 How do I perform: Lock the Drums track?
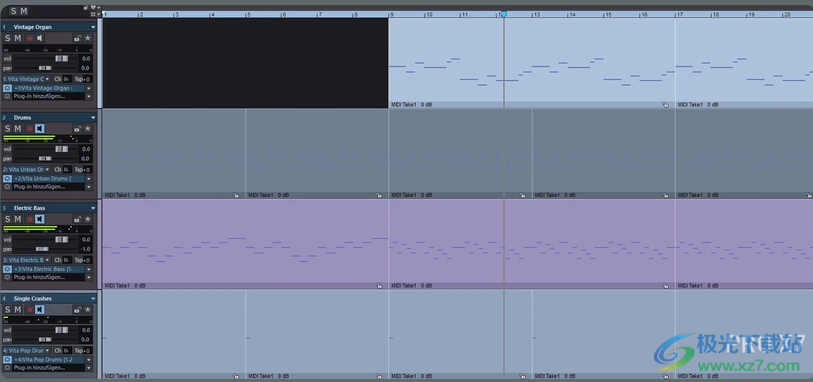tap(77, 129)
